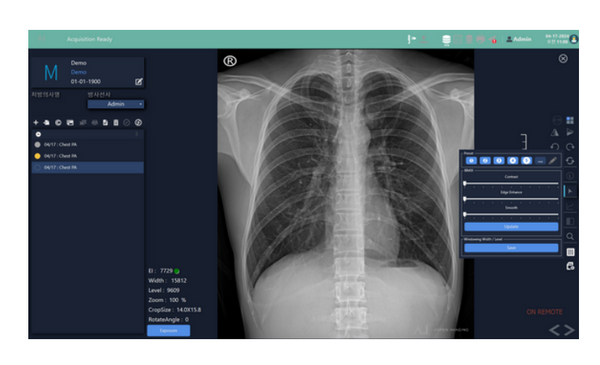This screenshot has height=365, width=600.
Task: Select preset button number 1
Action: click(x=471, y=161)
